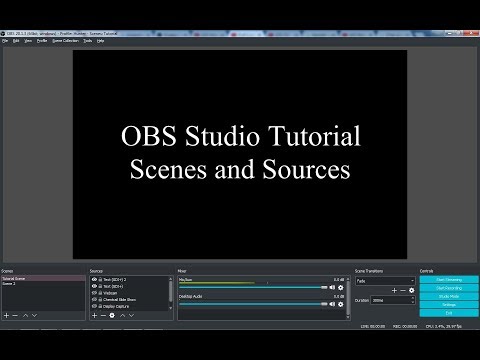
Task: Open the Scene Collection menu
Action: pyautogui.click(x=65, y=41)
